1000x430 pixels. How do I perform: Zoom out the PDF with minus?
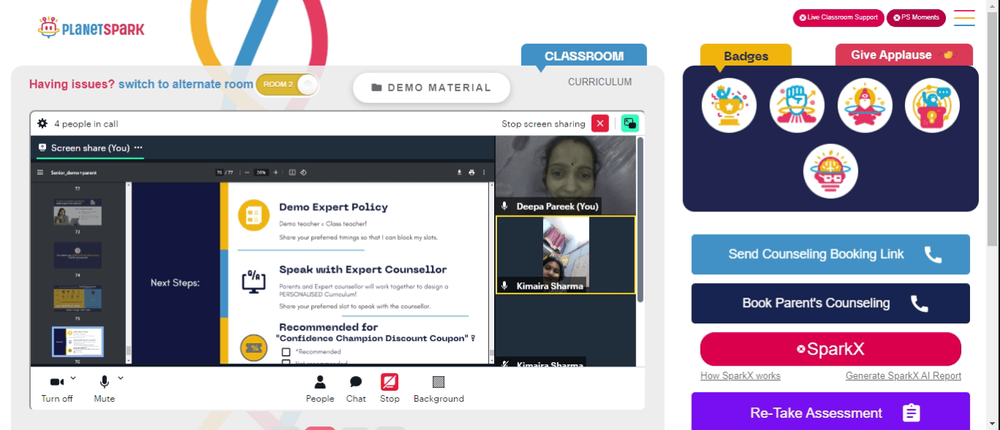click(x=246, y=172)
